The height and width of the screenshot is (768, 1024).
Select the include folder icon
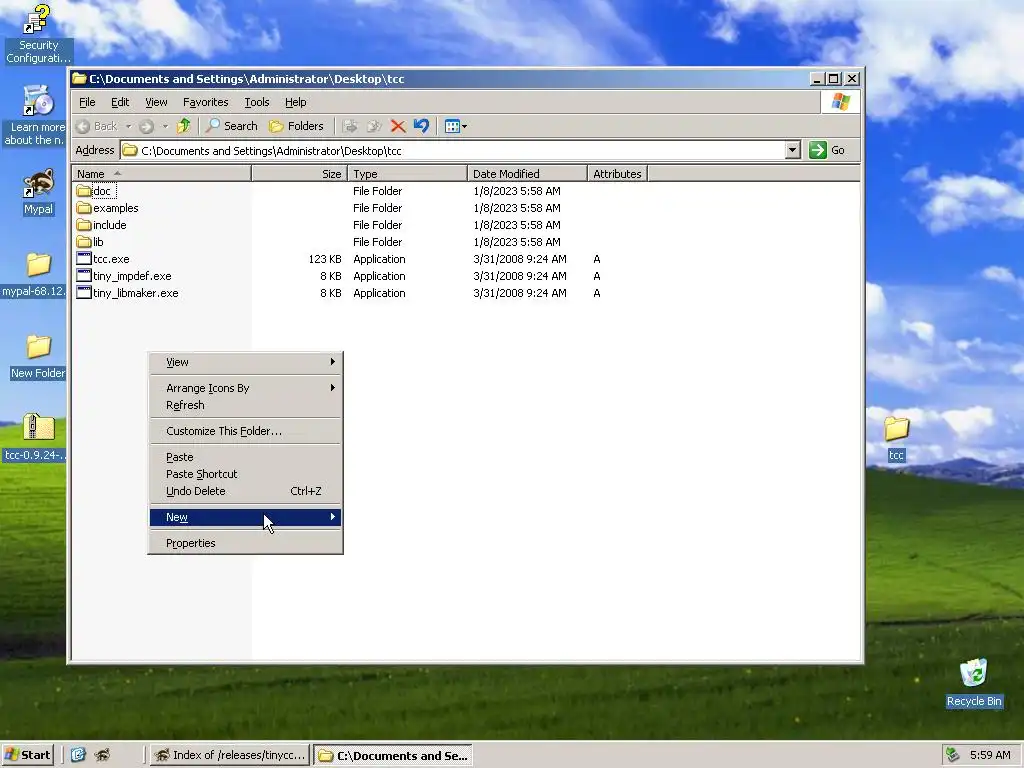point(84,225)
